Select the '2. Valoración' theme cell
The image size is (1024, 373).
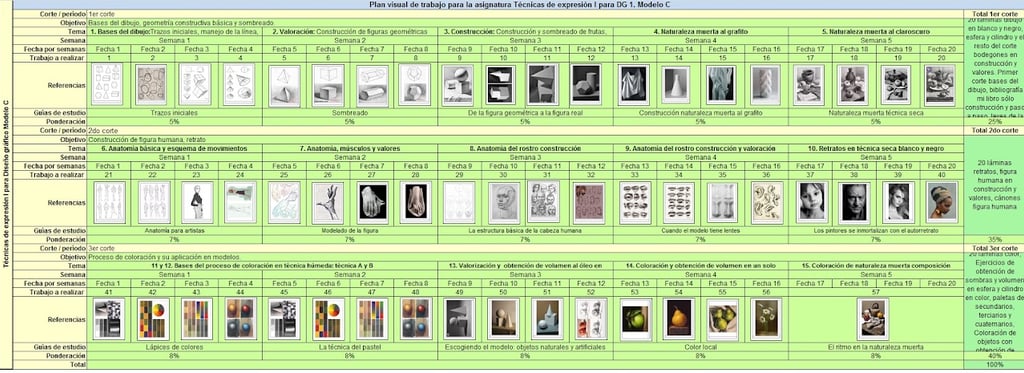349,31
